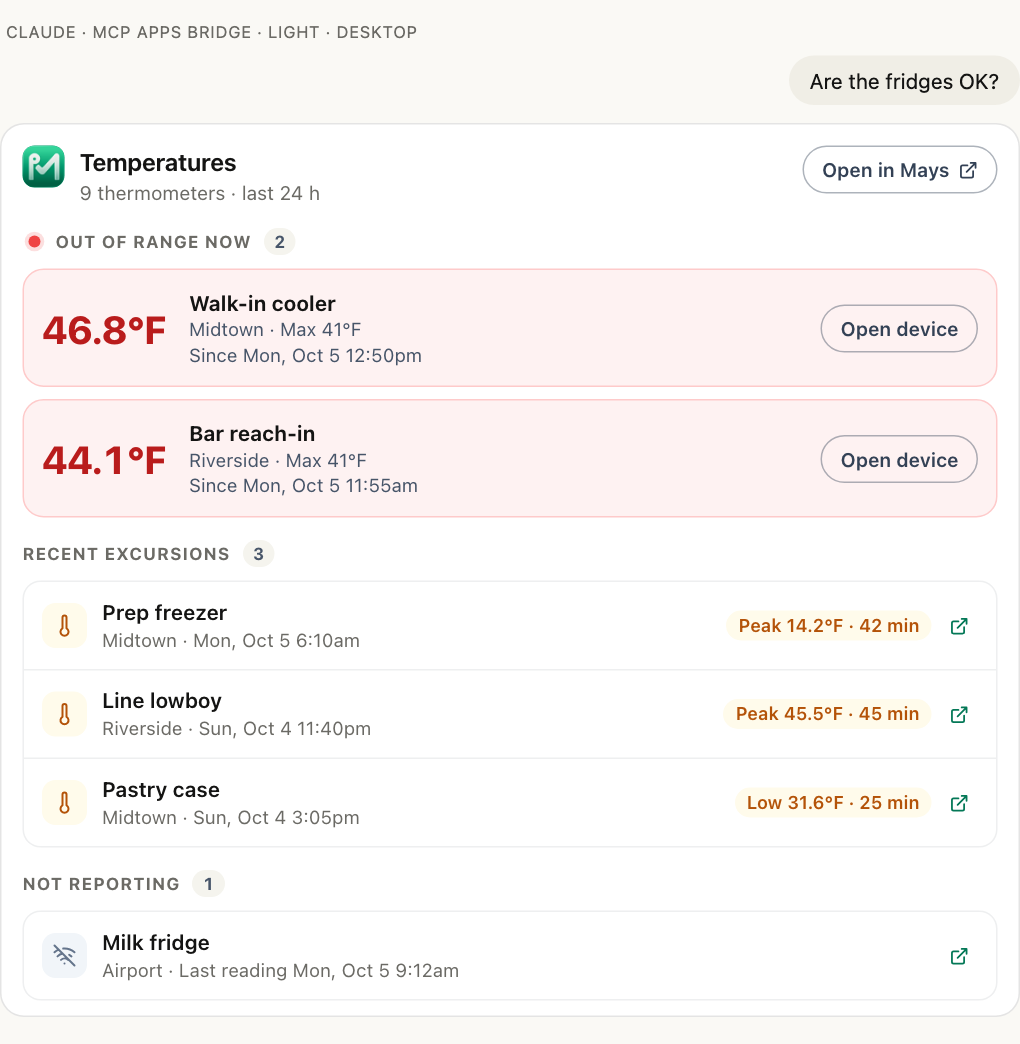Viewport: 1020px width, 1044px height.
Task: Click the Prep freezer thermometer icon
Action: click(65, 626)
